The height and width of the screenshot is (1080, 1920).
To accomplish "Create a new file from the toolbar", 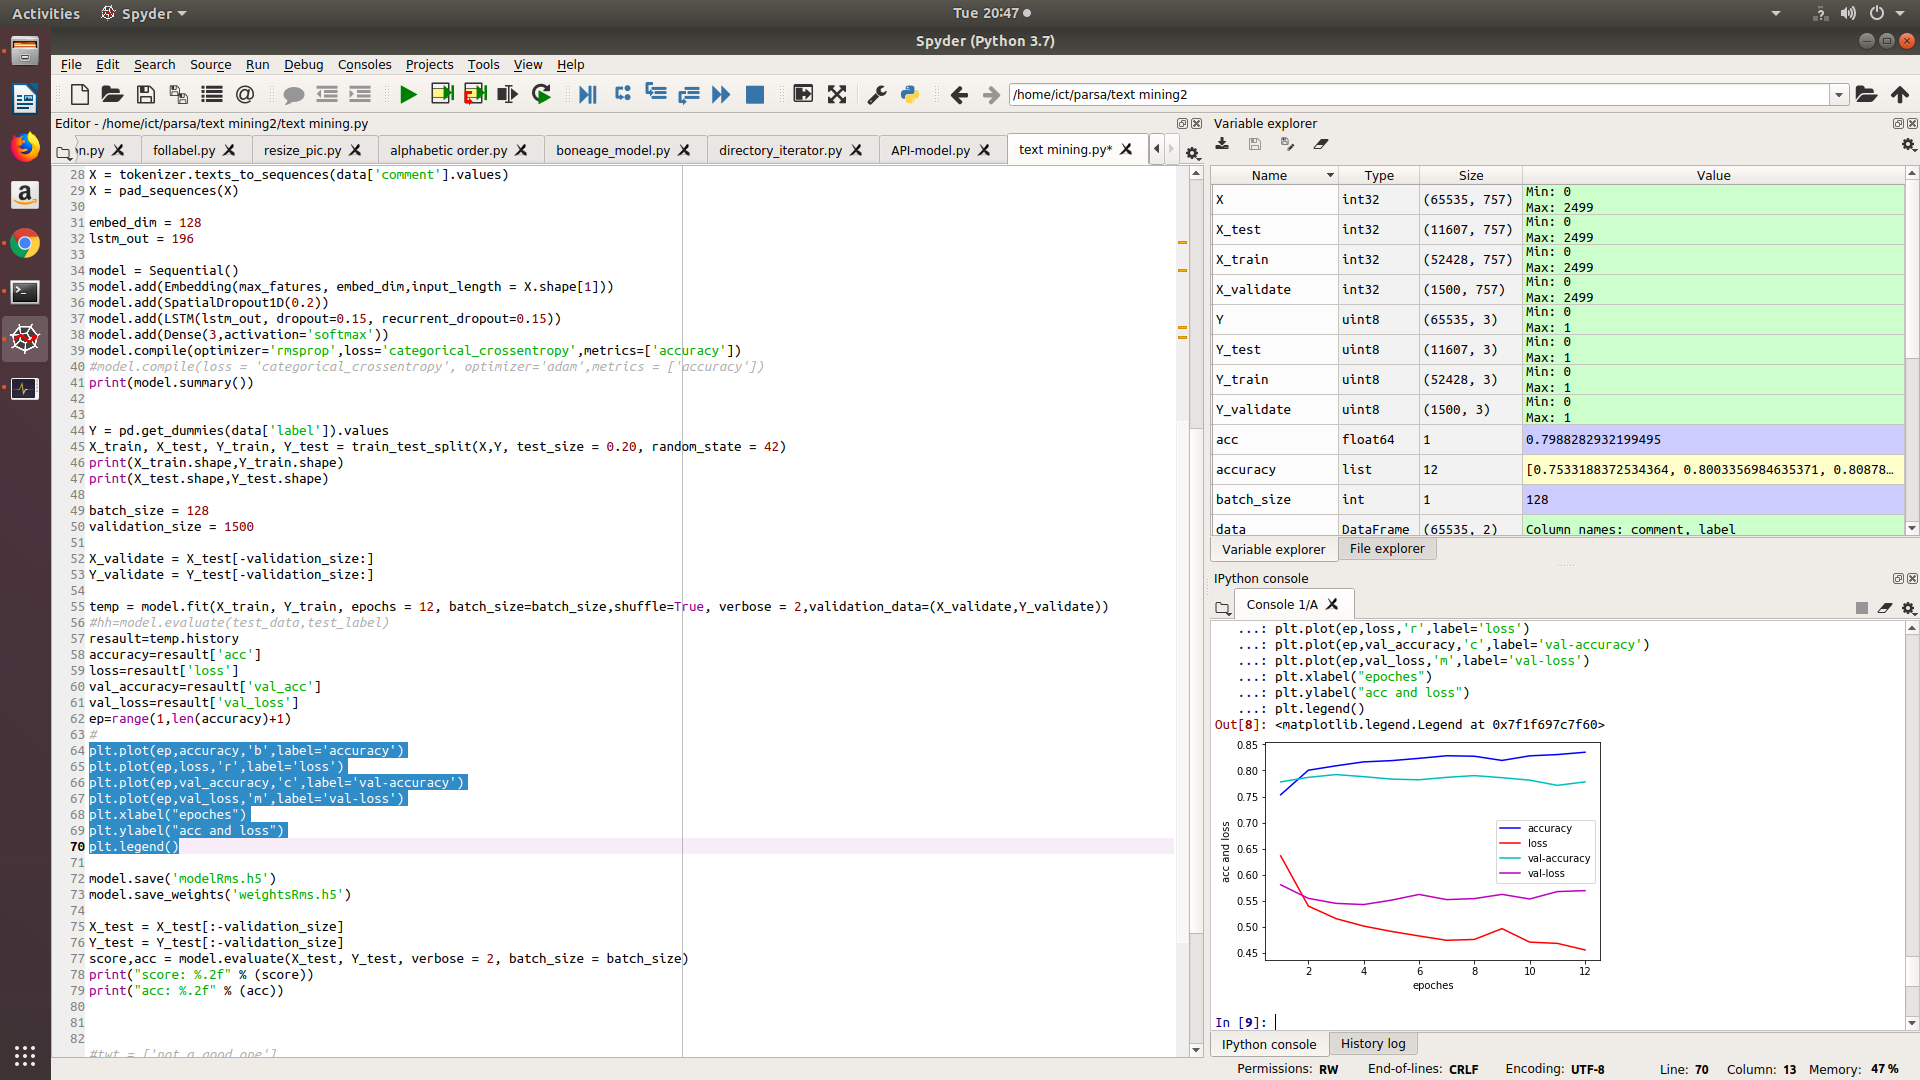I will coord(80,94).
